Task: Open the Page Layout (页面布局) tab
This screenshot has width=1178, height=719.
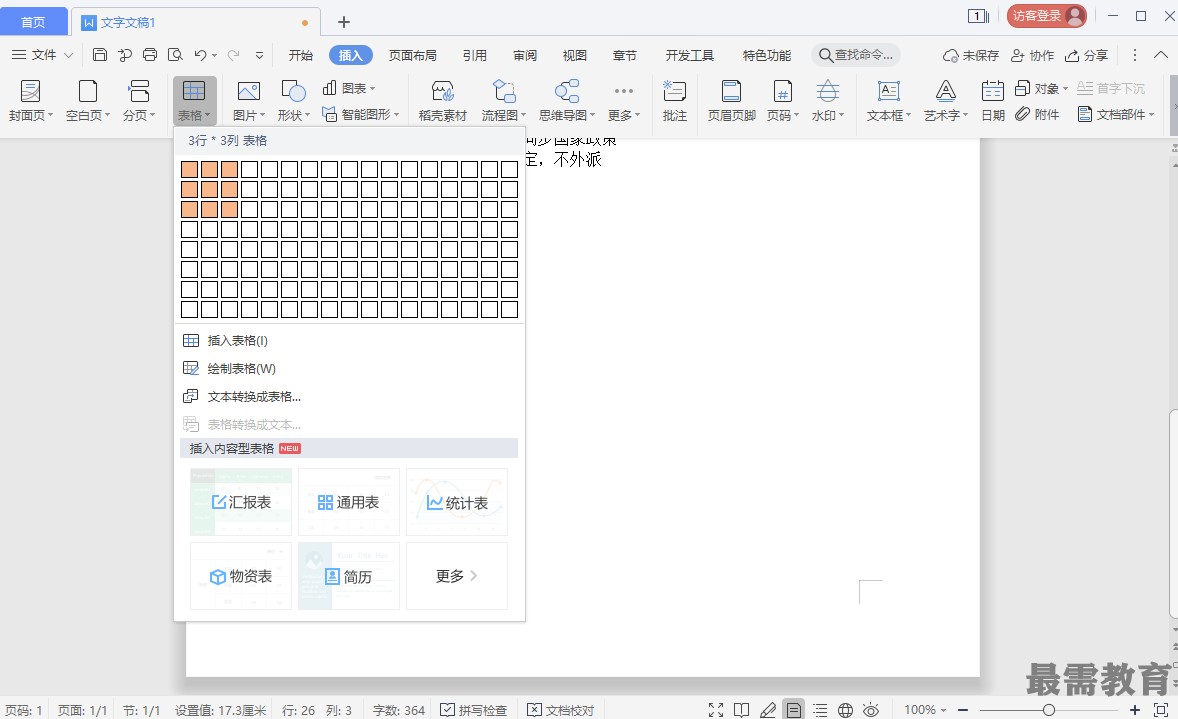Action: tap(412, 55)
